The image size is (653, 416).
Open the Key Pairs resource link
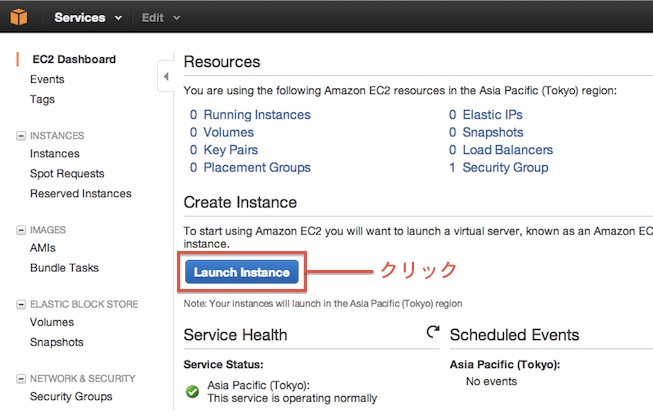tap(233, 150)
